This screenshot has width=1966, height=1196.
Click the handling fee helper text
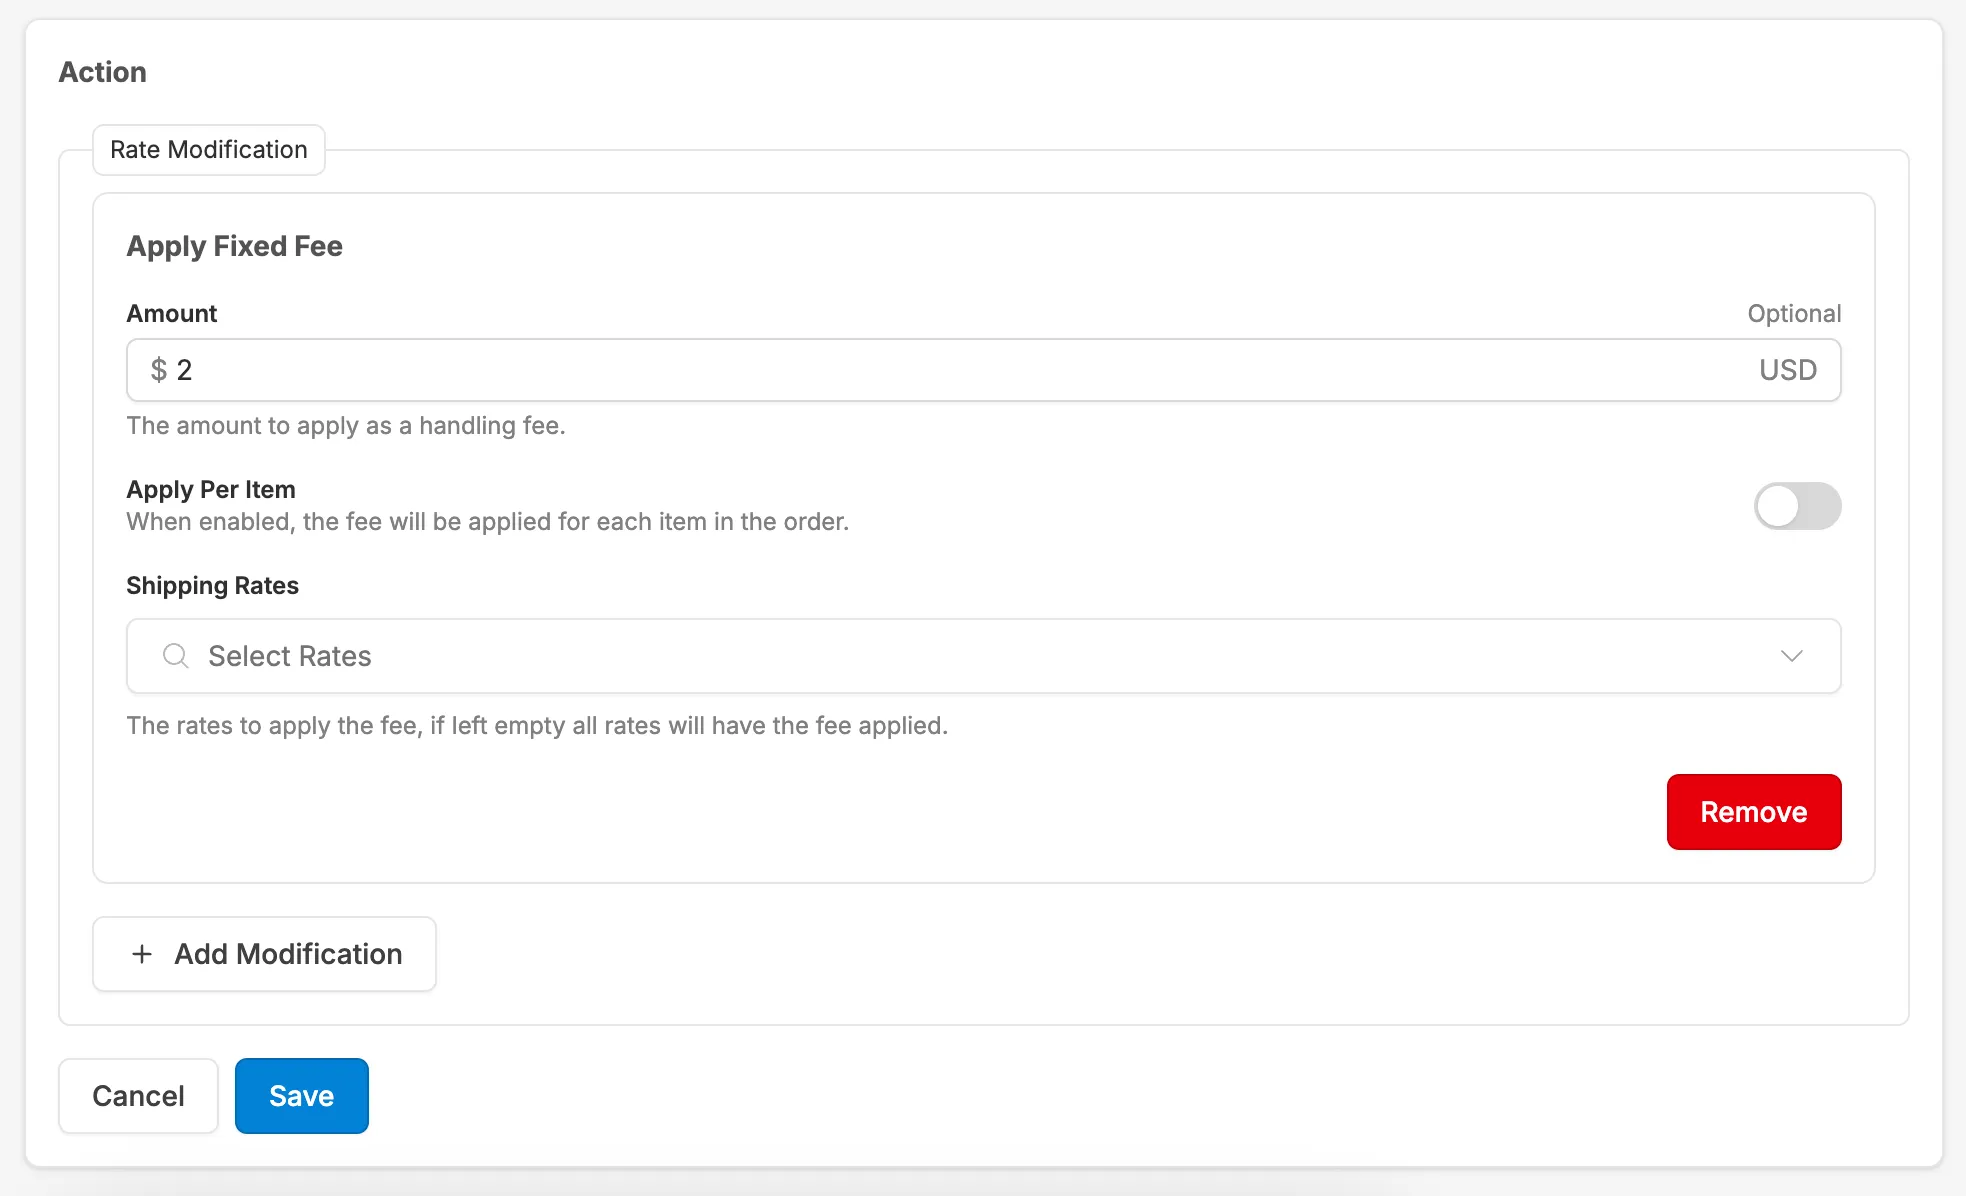[346, 425]
